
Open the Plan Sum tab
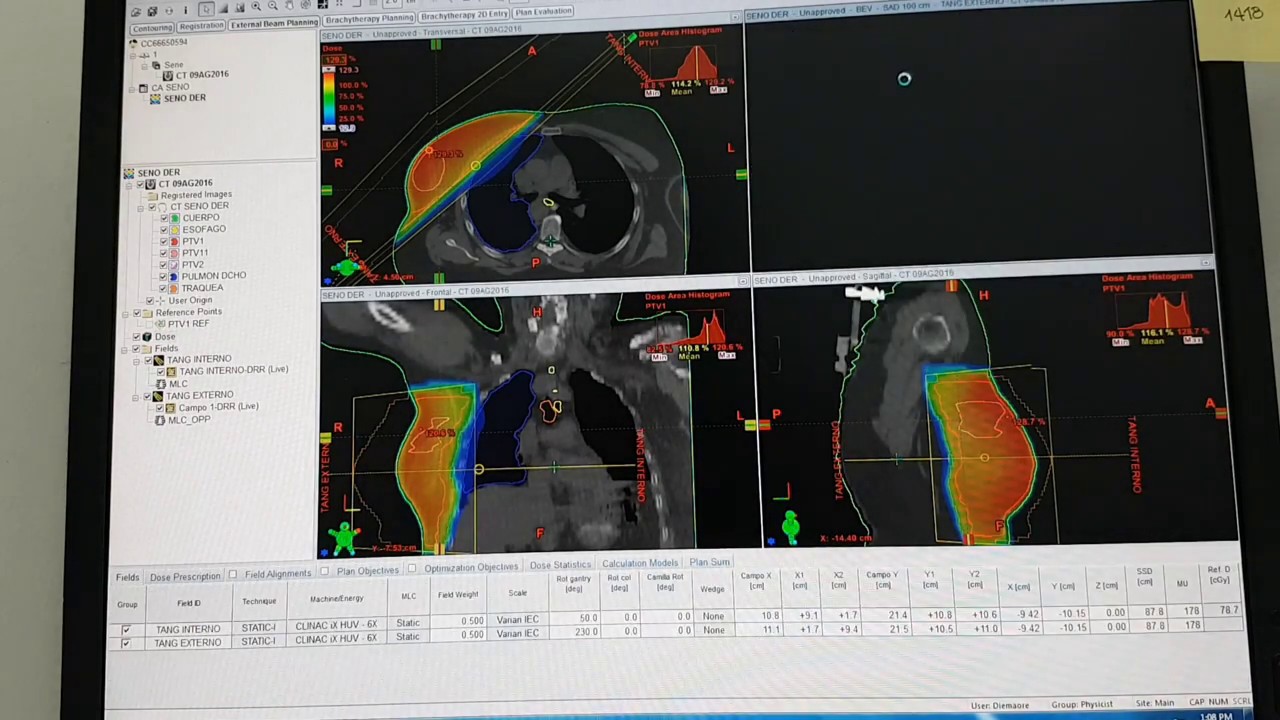pos(709,562)
